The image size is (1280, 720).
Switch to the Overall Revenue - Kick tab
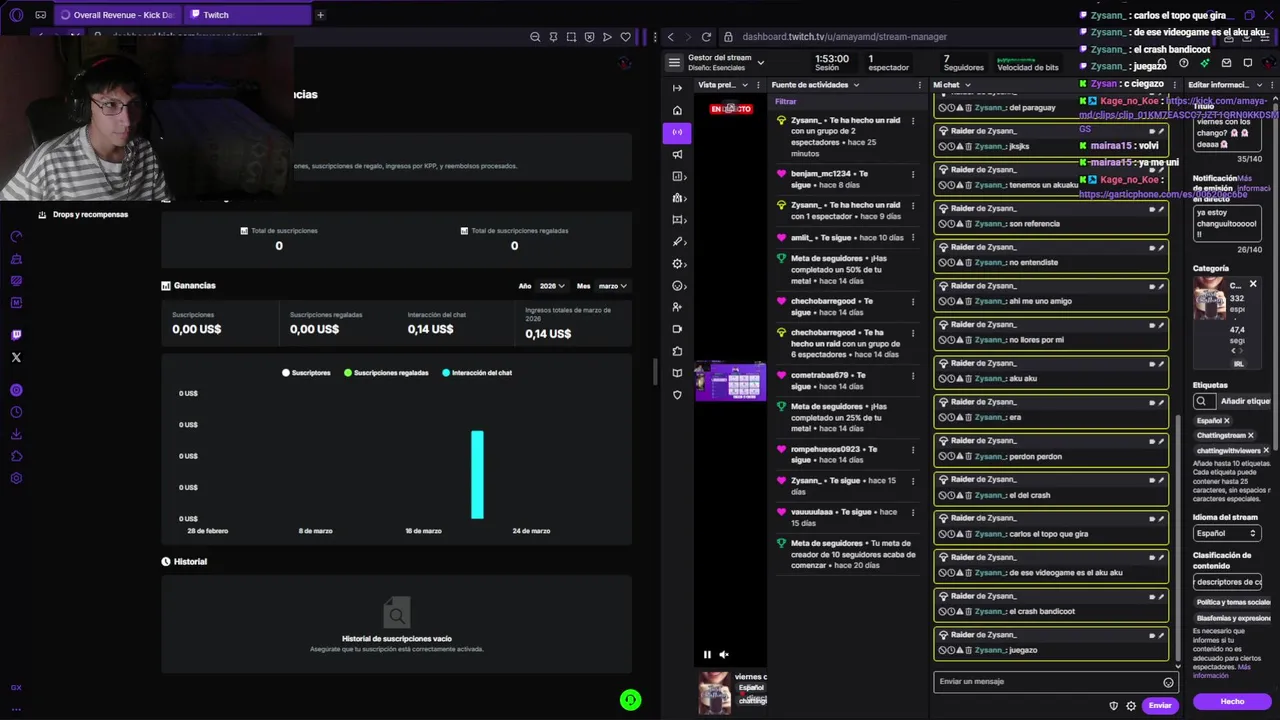pos(116,15)
